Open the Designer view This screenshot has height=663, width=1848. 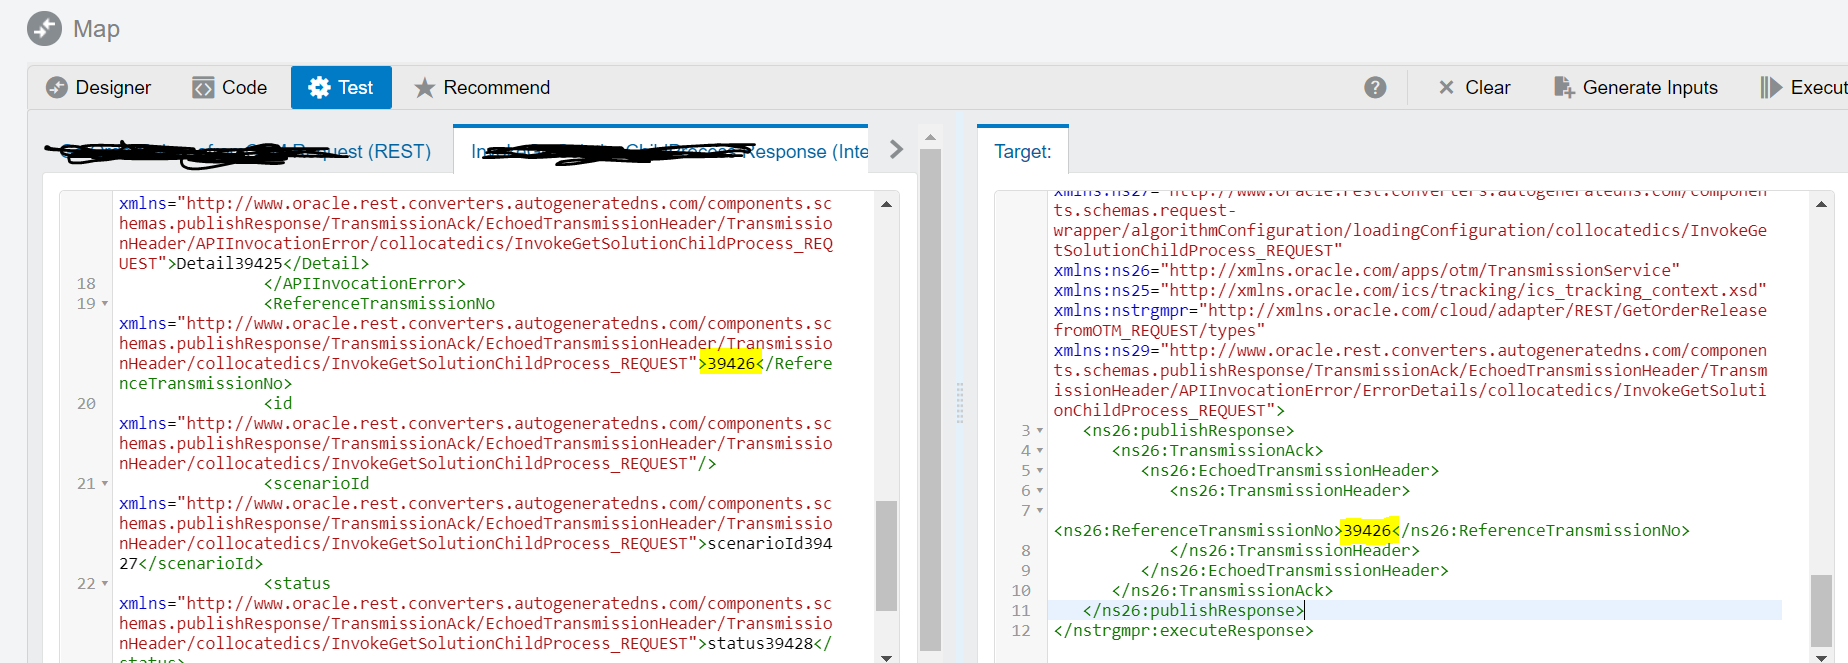click(99, 88)
